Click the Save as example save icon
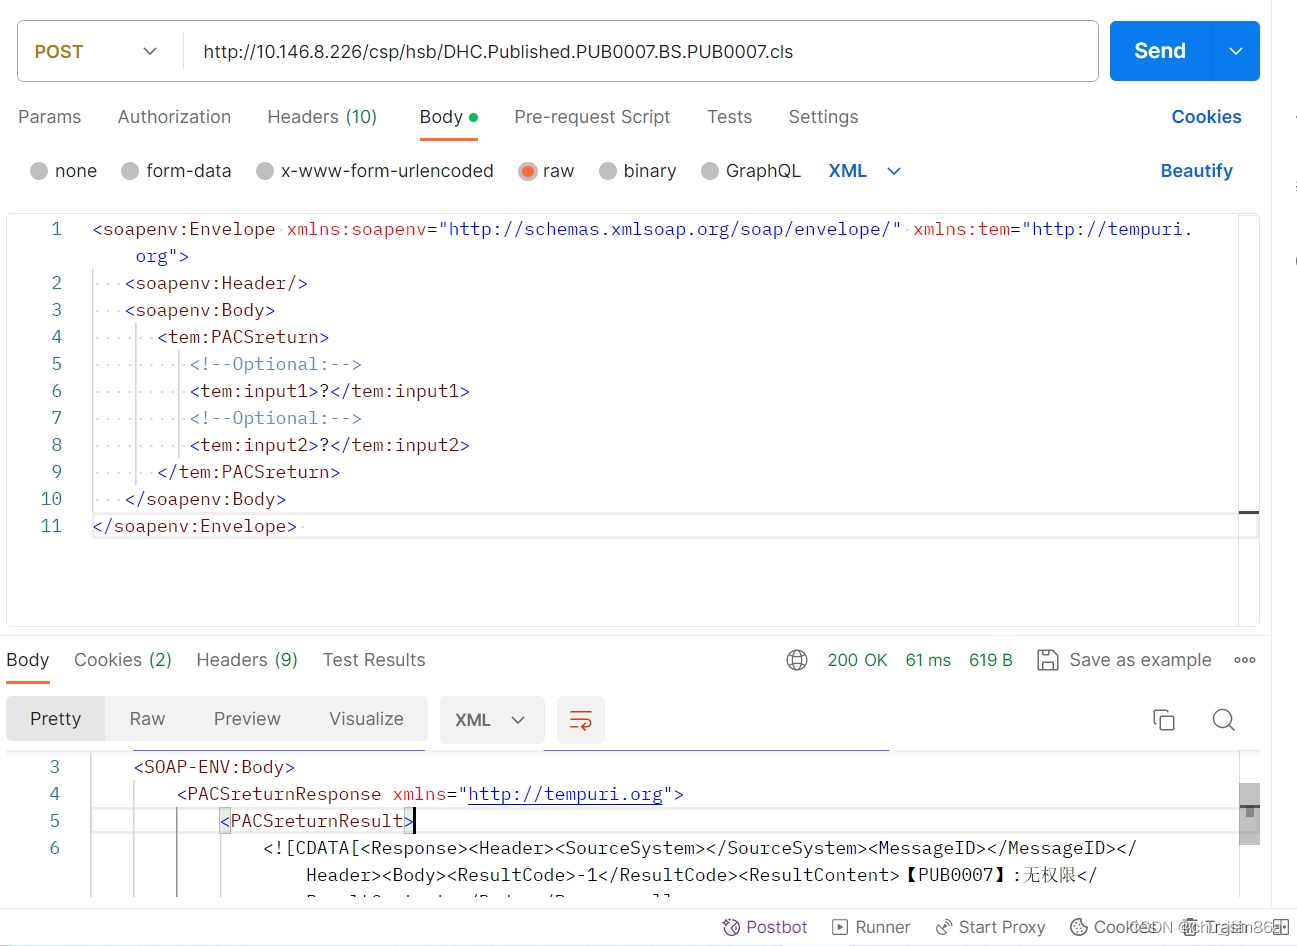1297x946 pixels. tap(1048, 660)
